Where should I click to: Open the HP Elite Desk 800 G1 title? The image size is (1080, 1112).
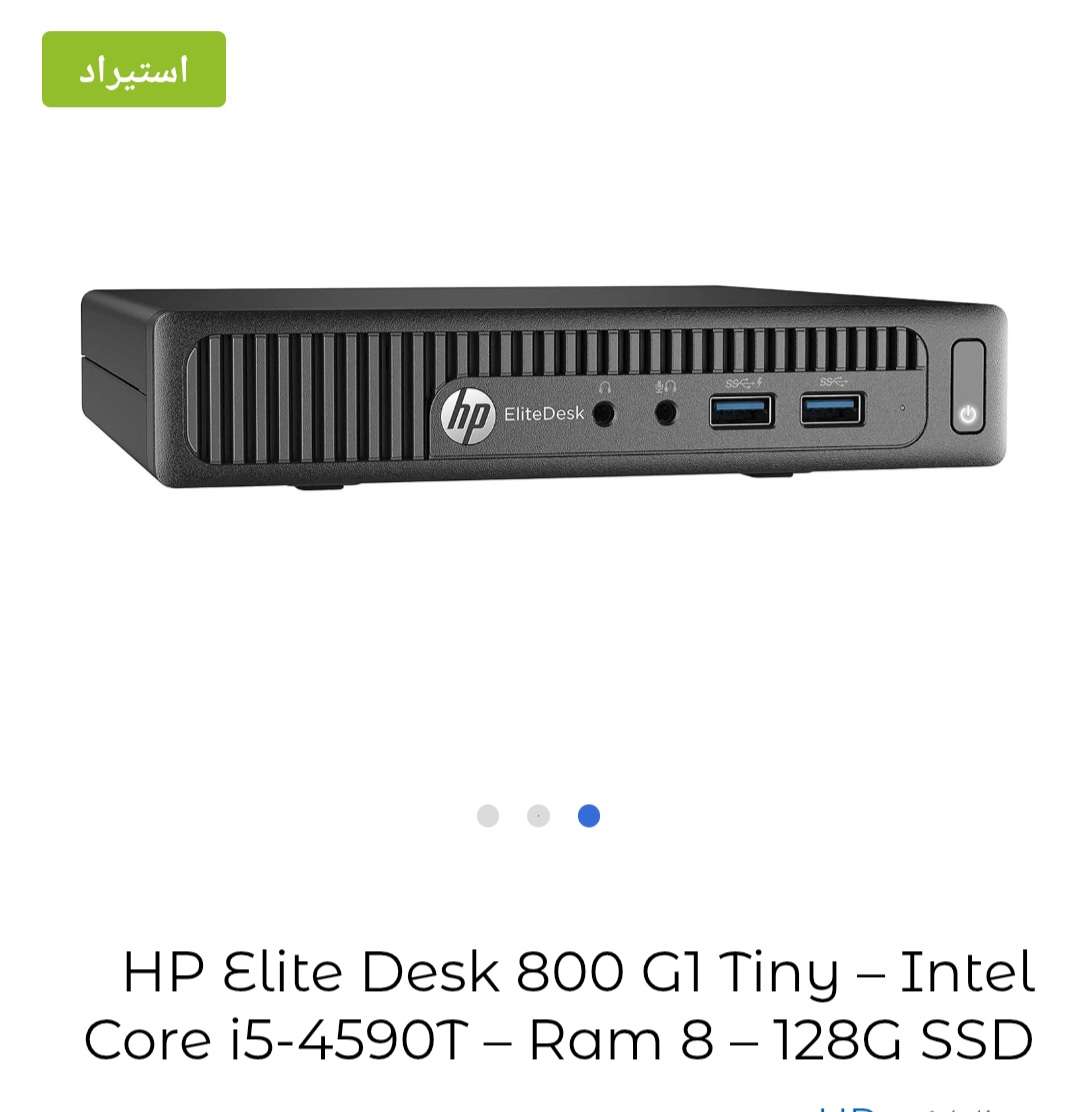pos(559,1005)
